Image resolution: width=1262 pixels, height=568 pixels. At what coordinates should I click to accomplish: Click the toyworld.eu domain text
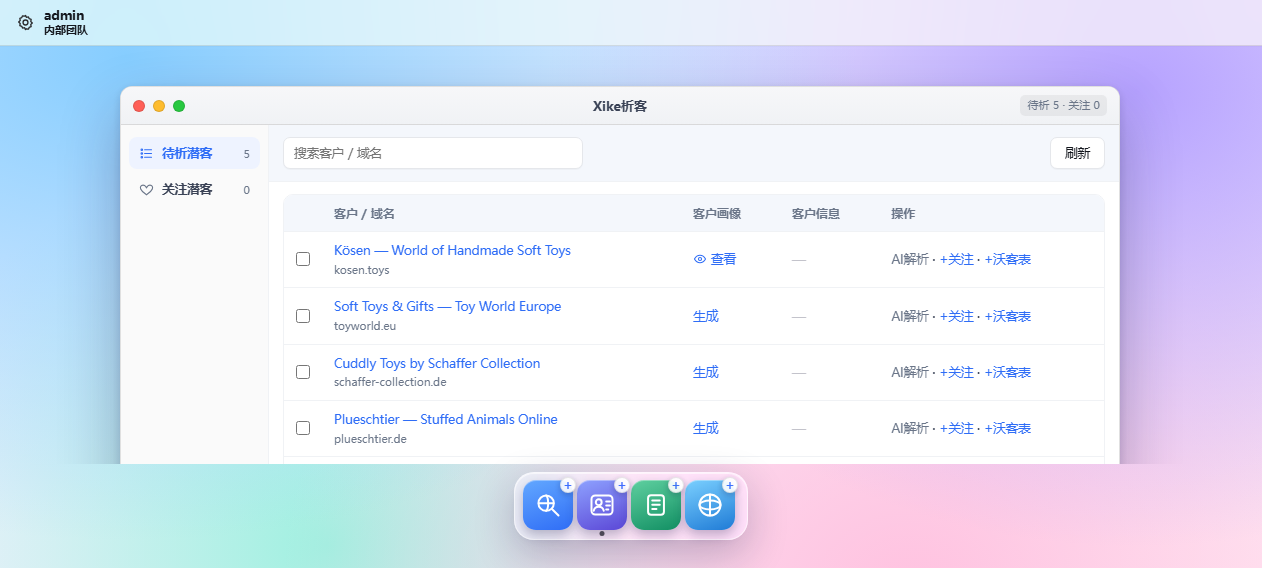(365, 326)
